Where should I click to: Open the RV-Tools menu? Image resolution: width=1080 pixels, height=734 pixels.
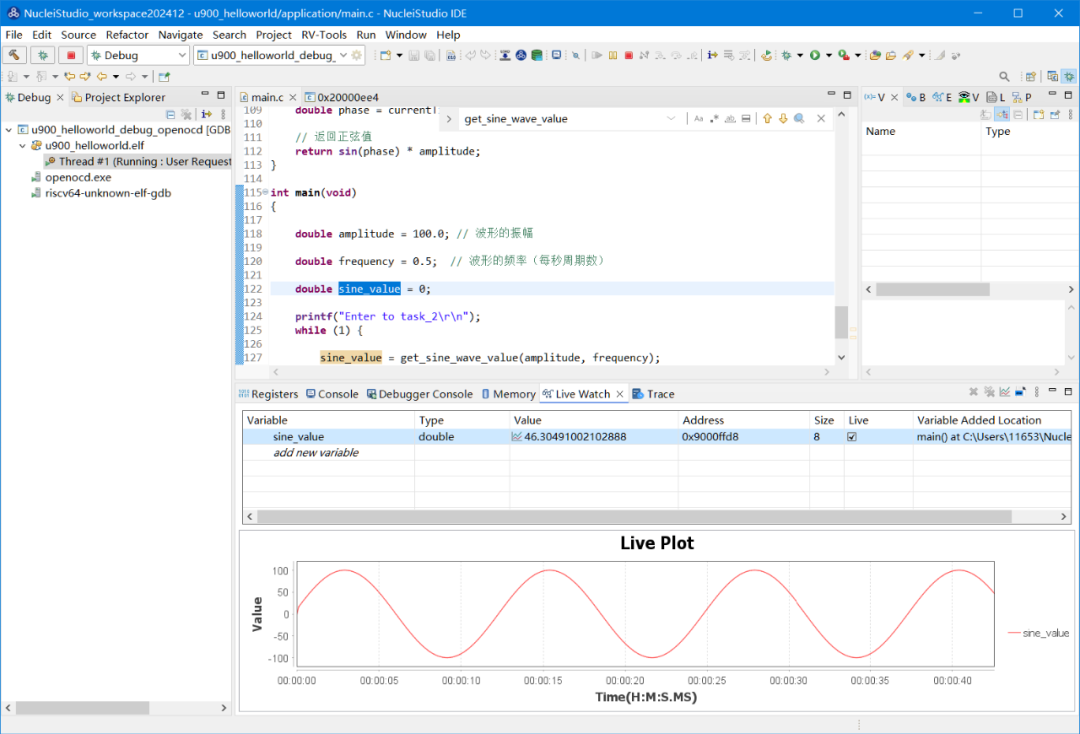click(324, 34)
